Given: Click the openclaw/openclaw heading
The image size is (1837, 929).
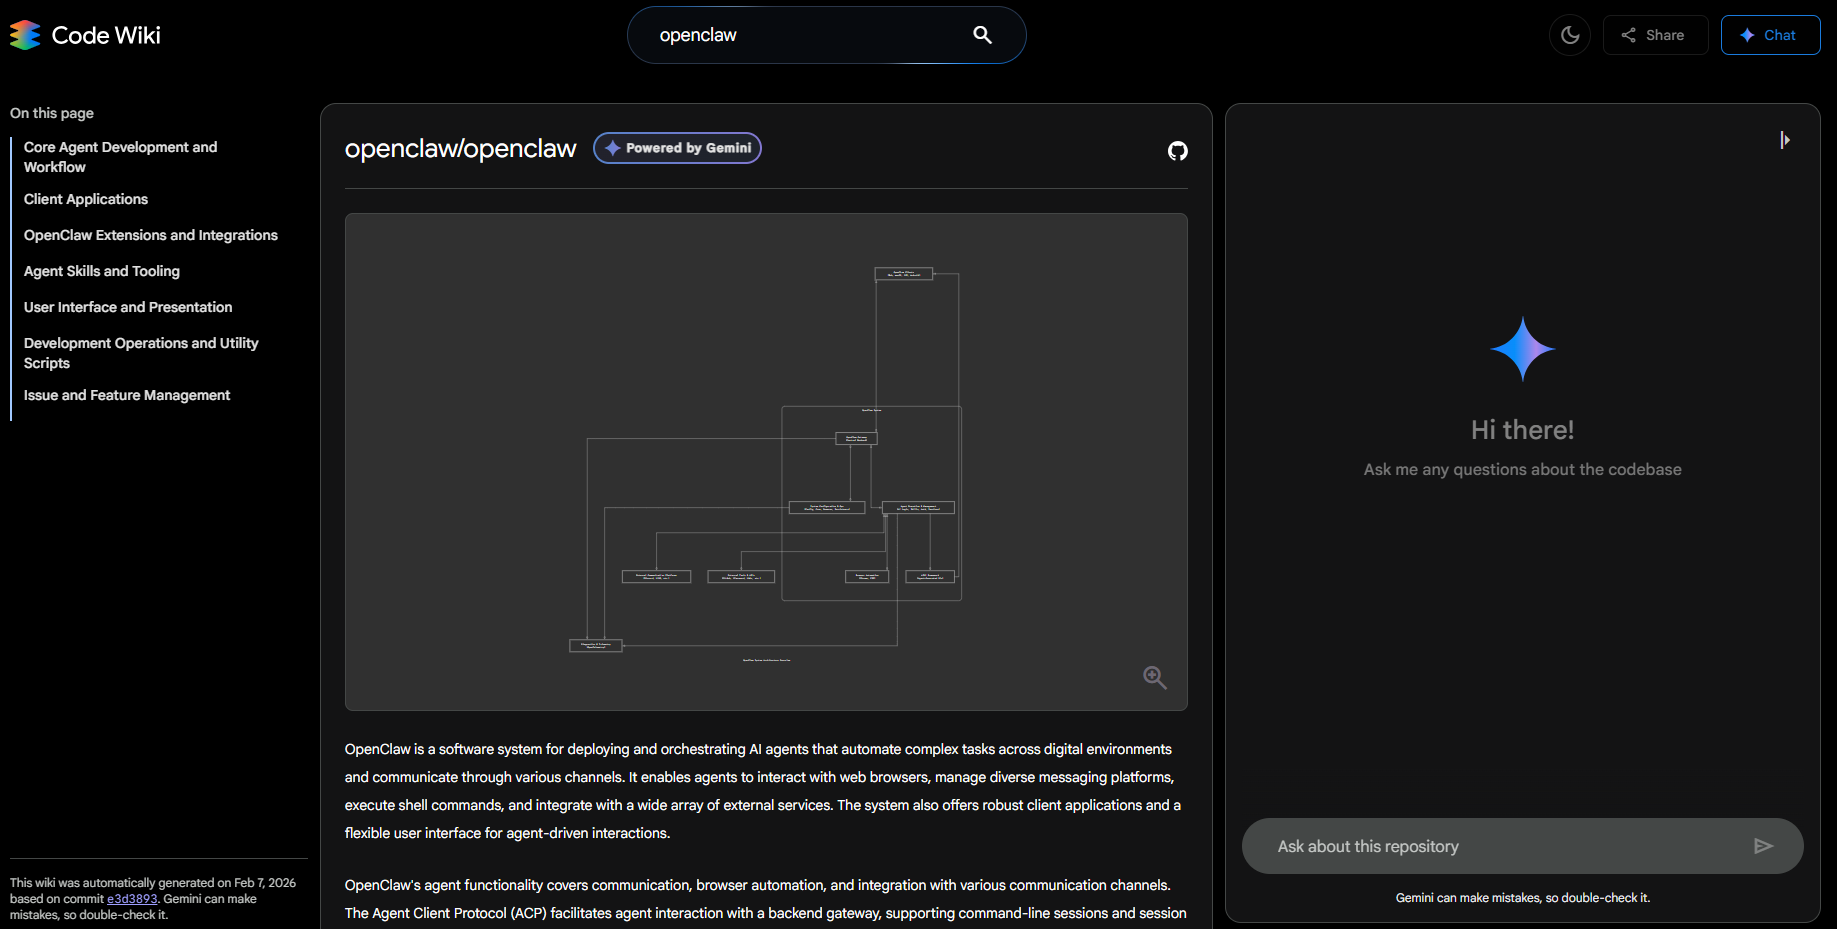Looking at the screenshot, I should 461,148.
